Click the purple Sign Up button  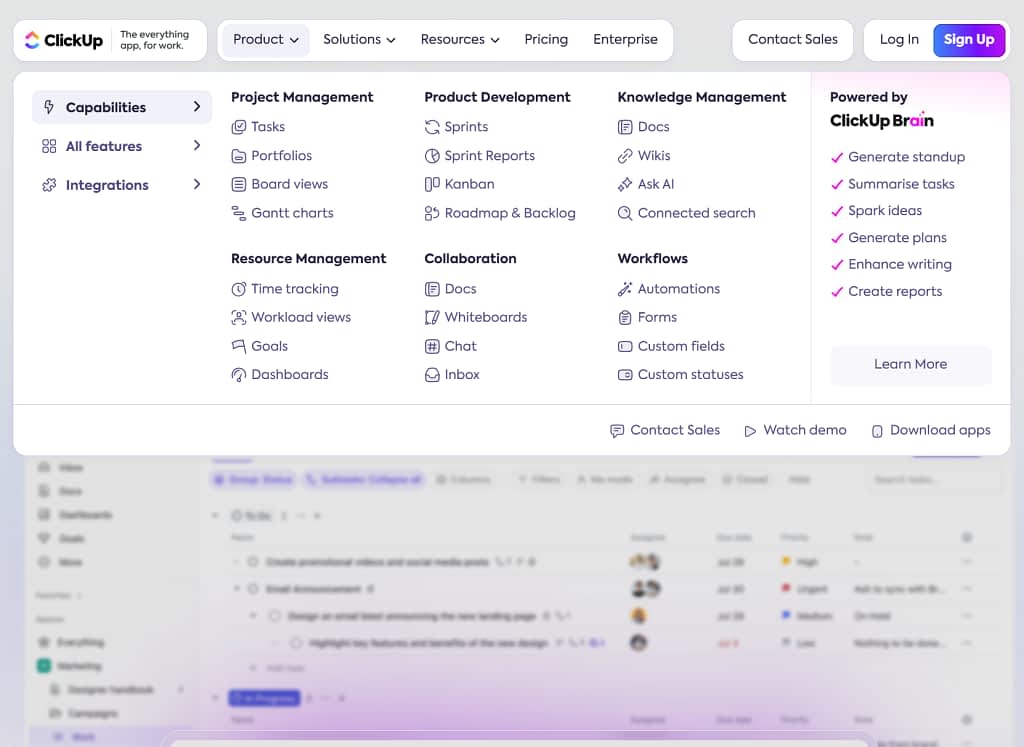969,40
